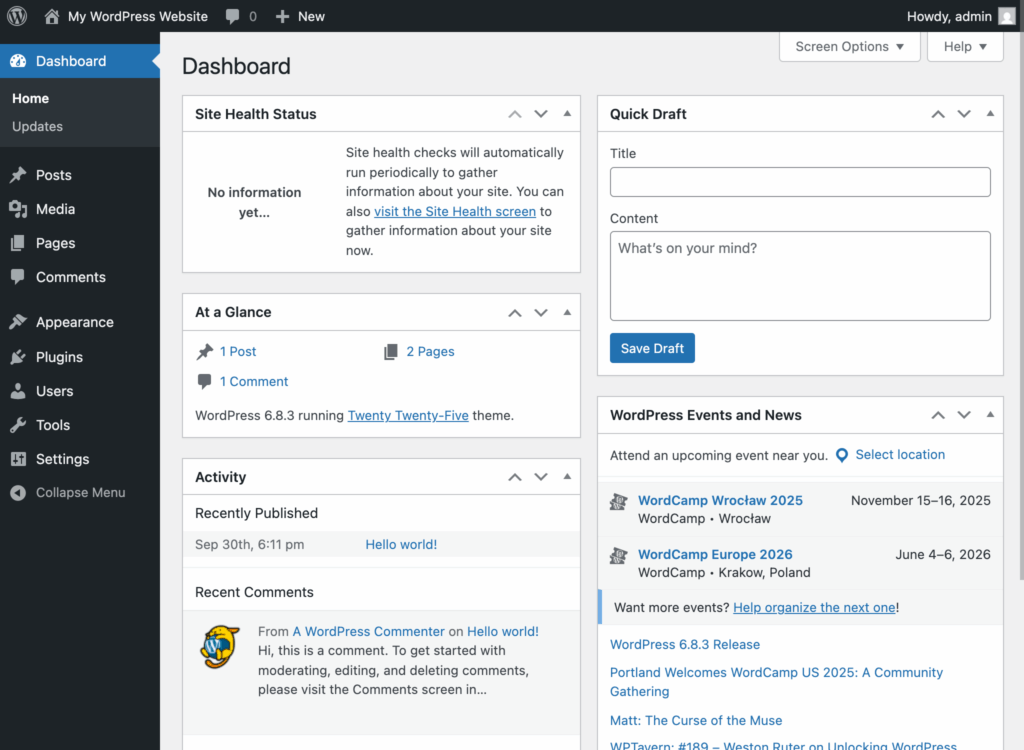The width and height of the screenshot is (1024, 750).
Task: Collapse the Site Health Status panel
Action: (x=567, y=113)
